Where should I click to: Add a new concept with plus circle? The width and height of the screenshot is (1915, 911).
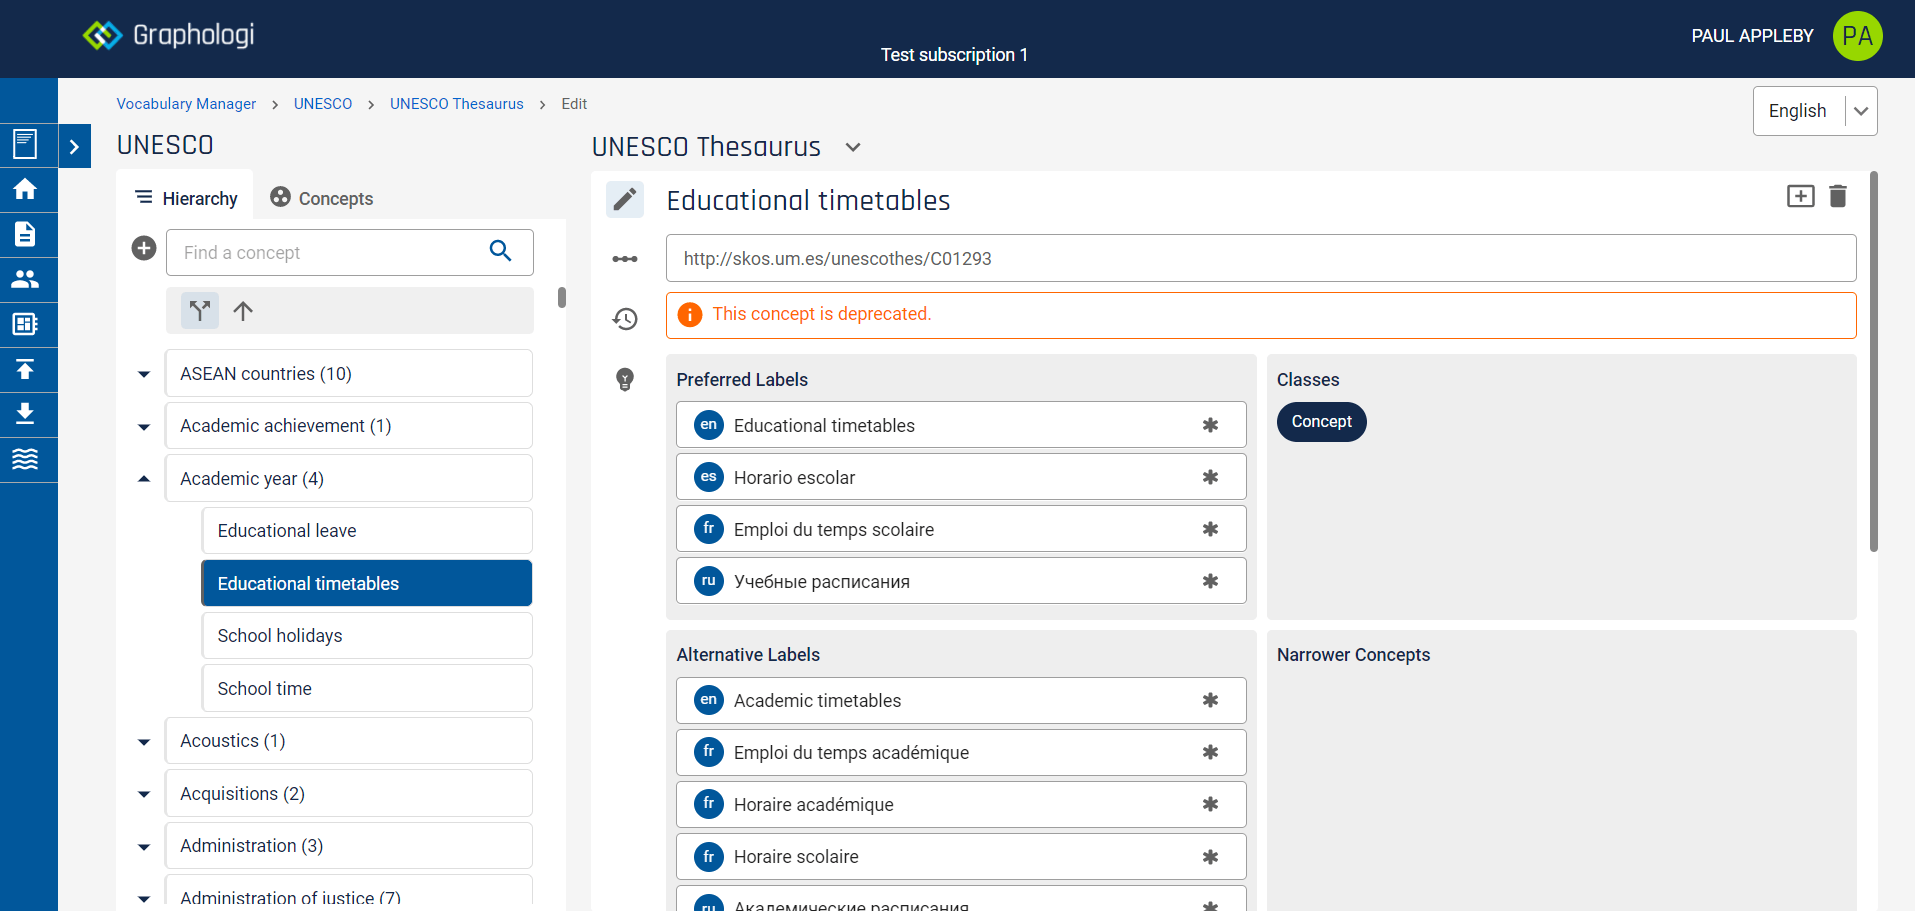pos(144,248)
